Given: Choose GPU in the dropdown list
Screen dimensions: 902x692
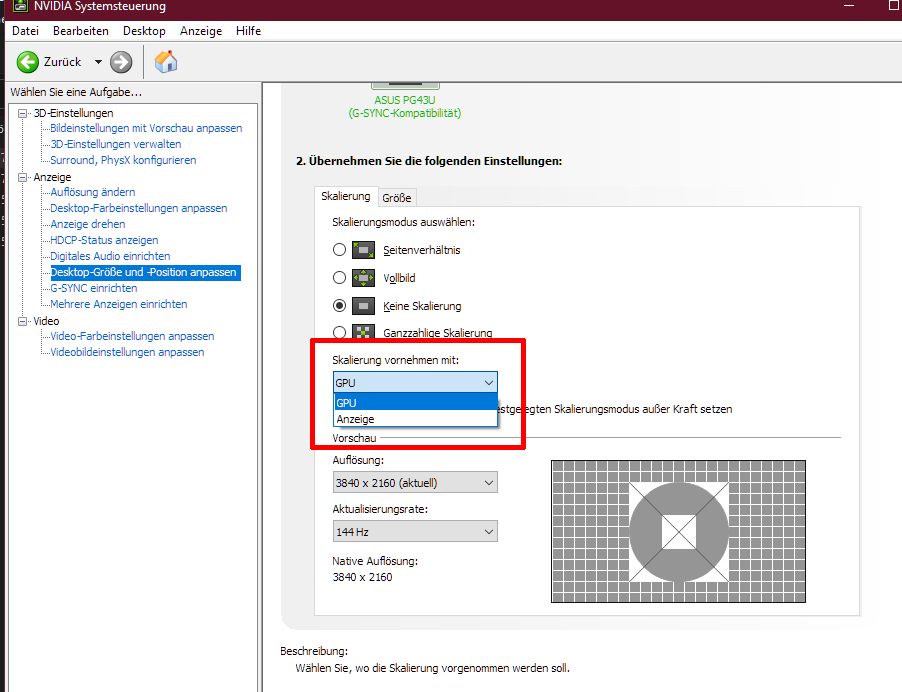Looking at the screenshot, I should [x=415, y=403].
